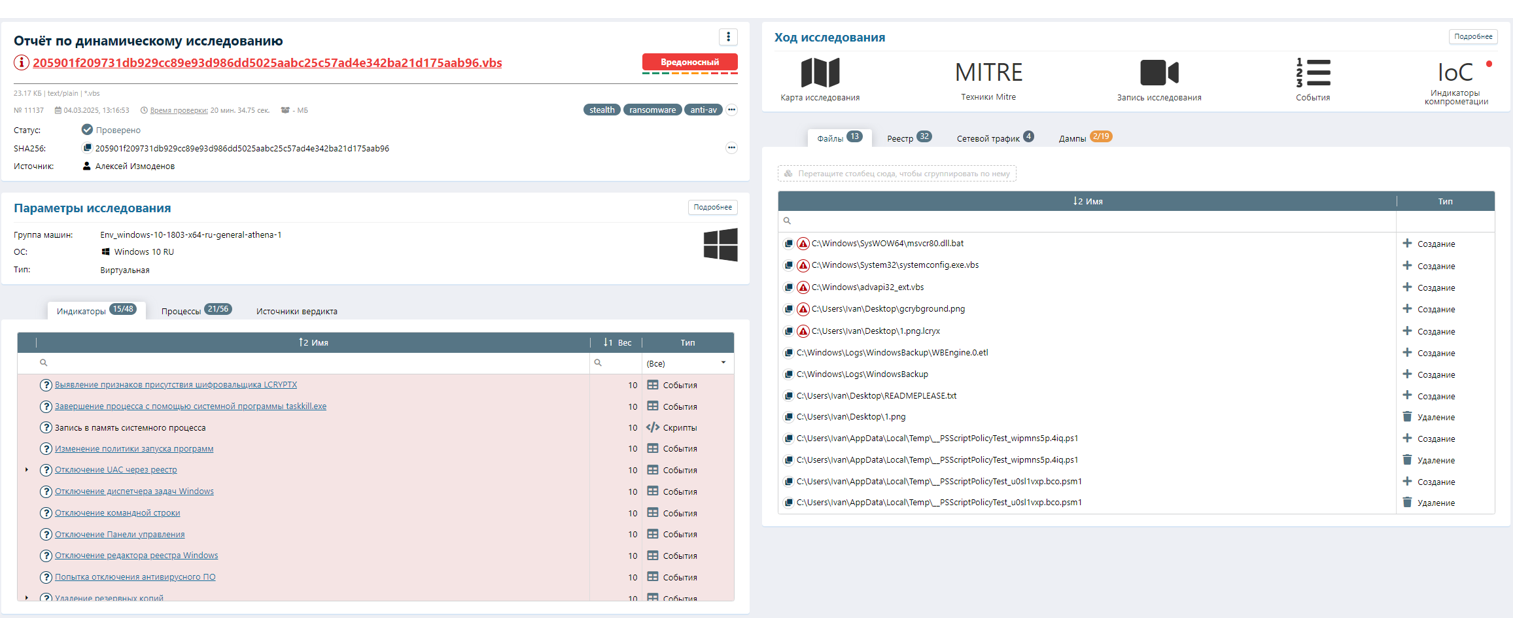This screenshot has height=618, width=1513.
Task: Open the malicious .vbs file hash link
Action: click(x=267, y=63)
